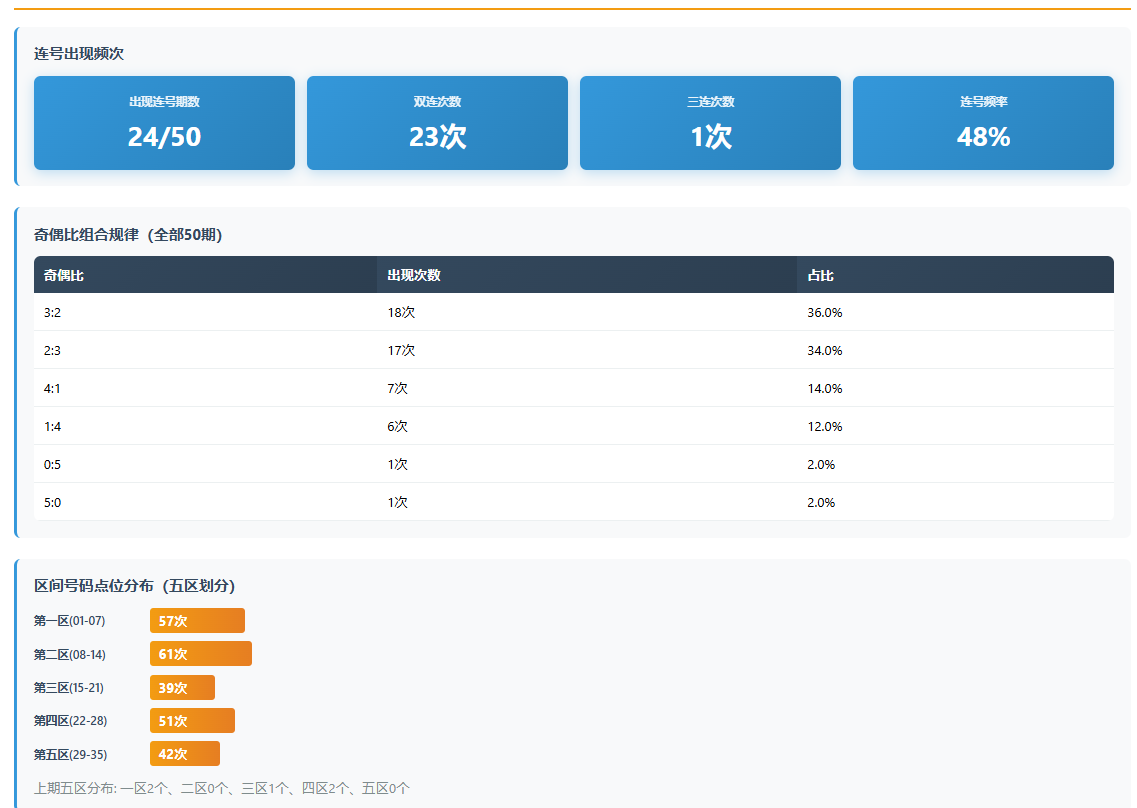1137x808 pixels.
Task: Click the 奇偶比 column header
Action: [x=64, y=275]
